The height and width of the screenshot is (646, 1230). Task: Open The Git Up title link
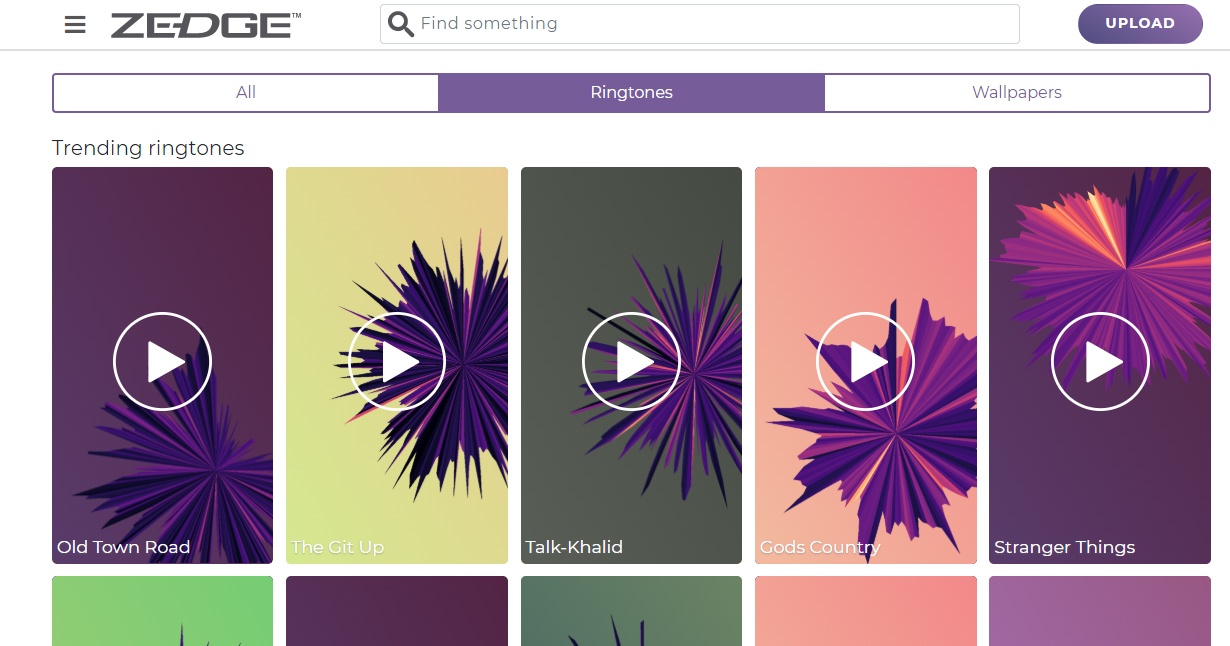coord(338,547)
